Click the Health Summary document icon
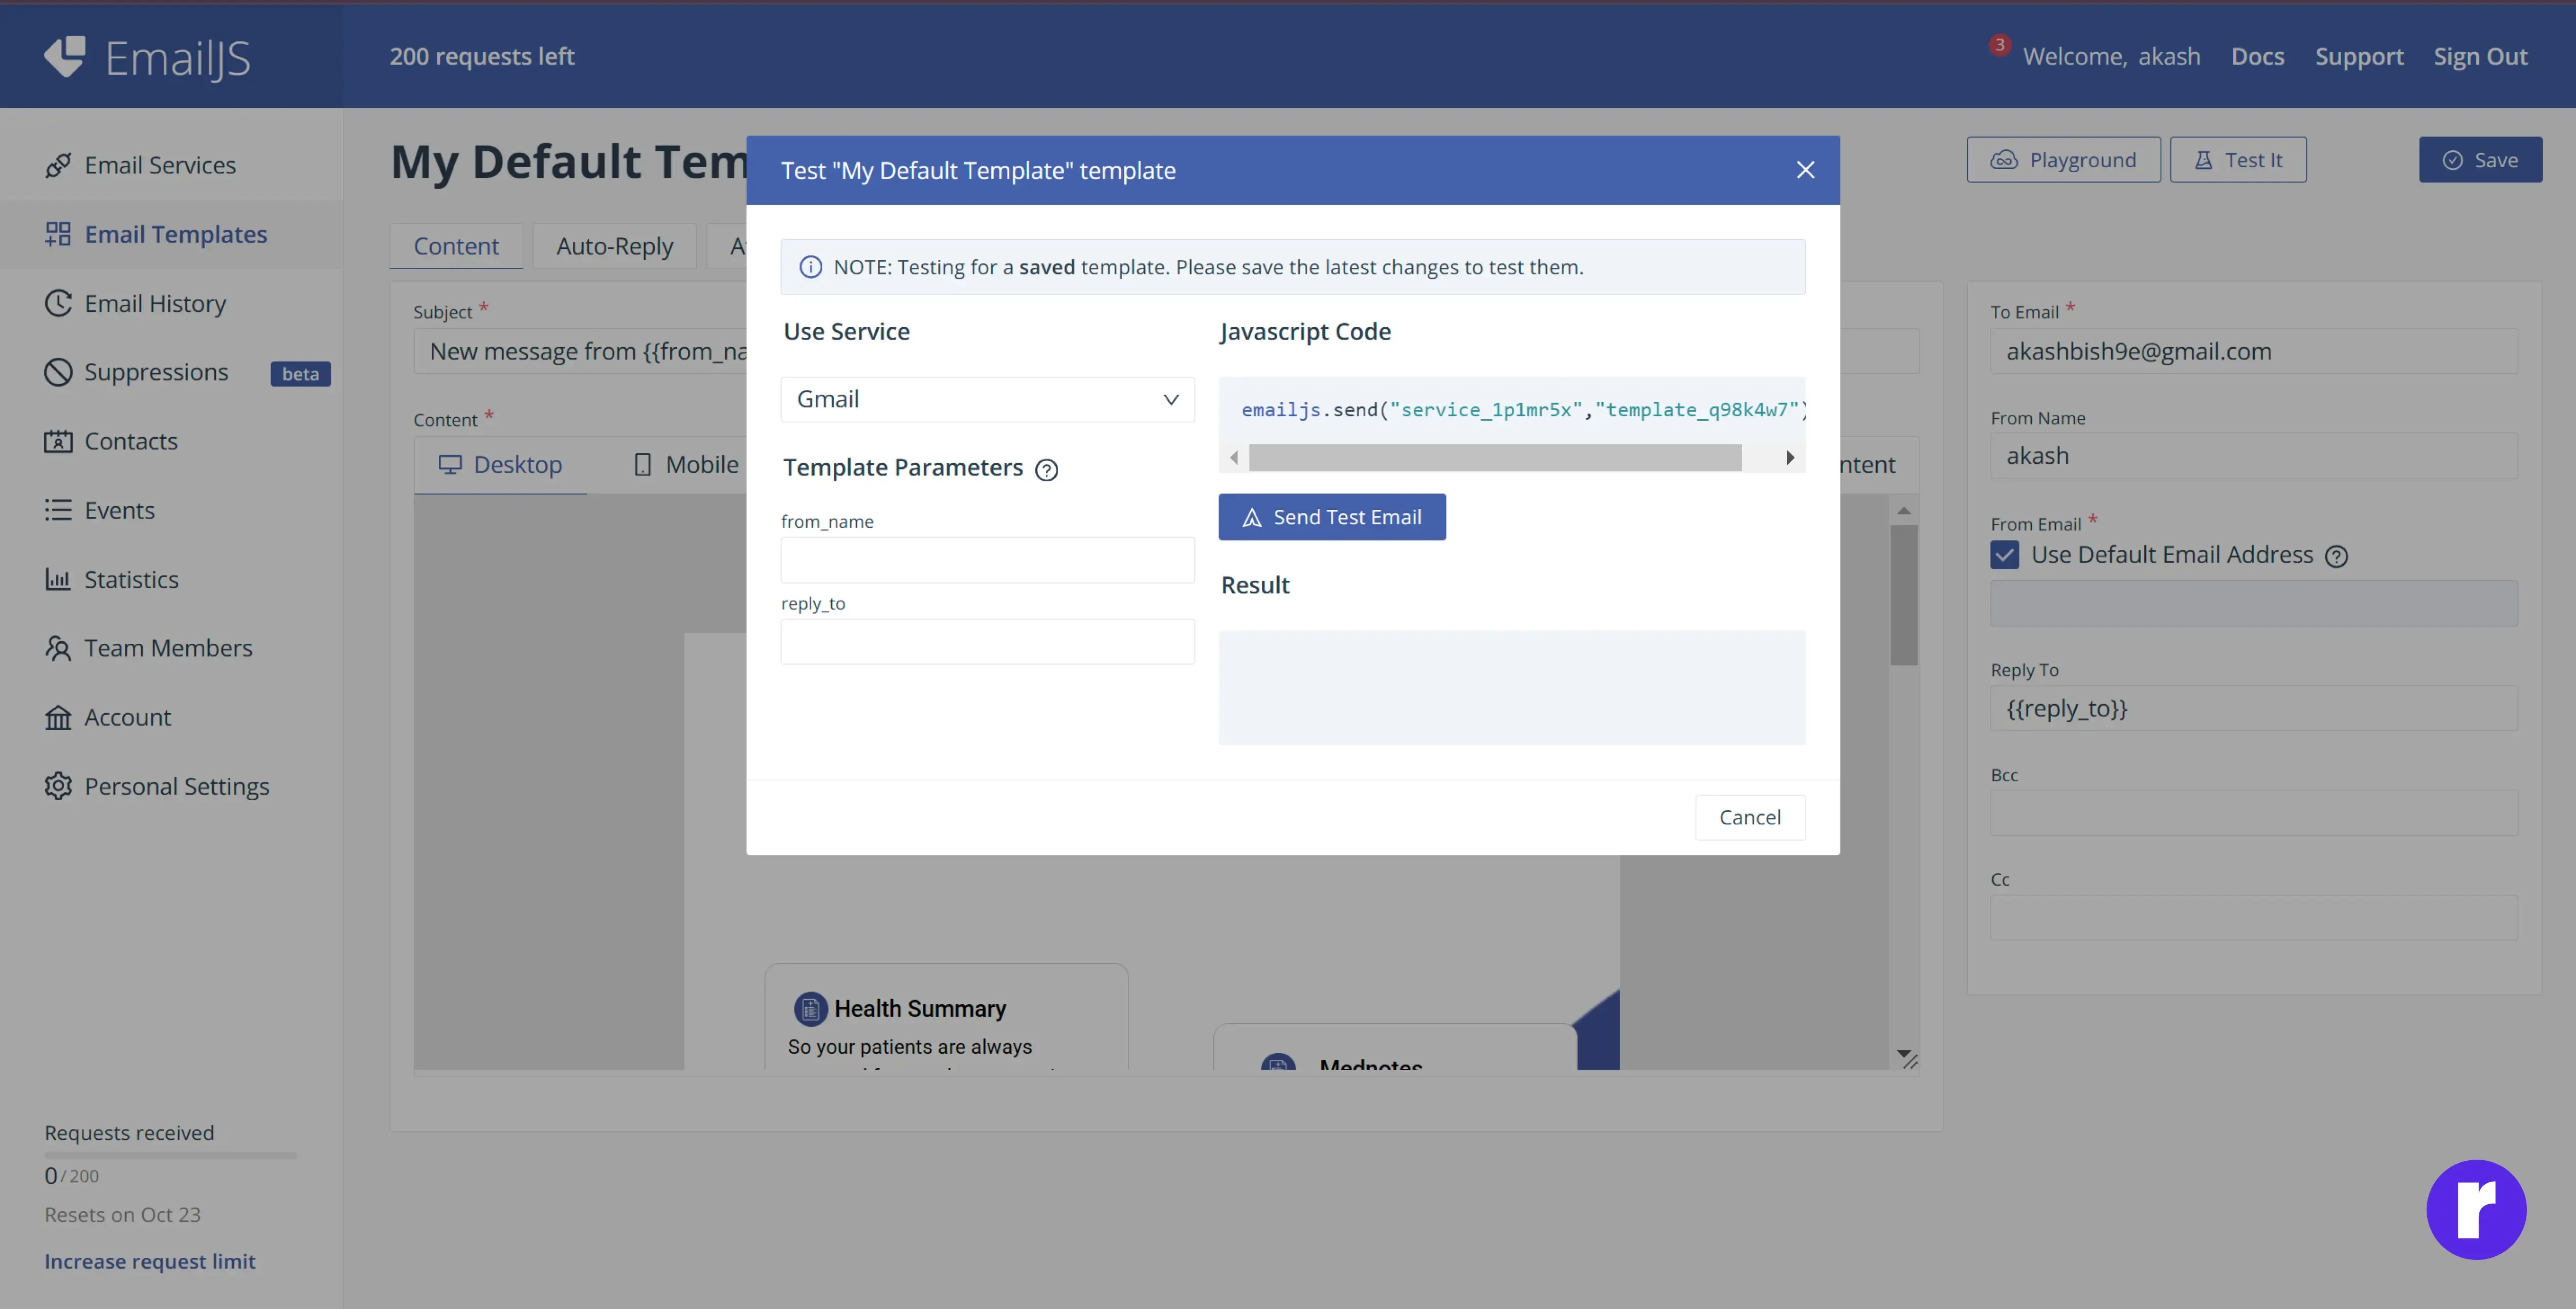Viewport: 2576px width, 1309px height. (x=810, y=1009)
